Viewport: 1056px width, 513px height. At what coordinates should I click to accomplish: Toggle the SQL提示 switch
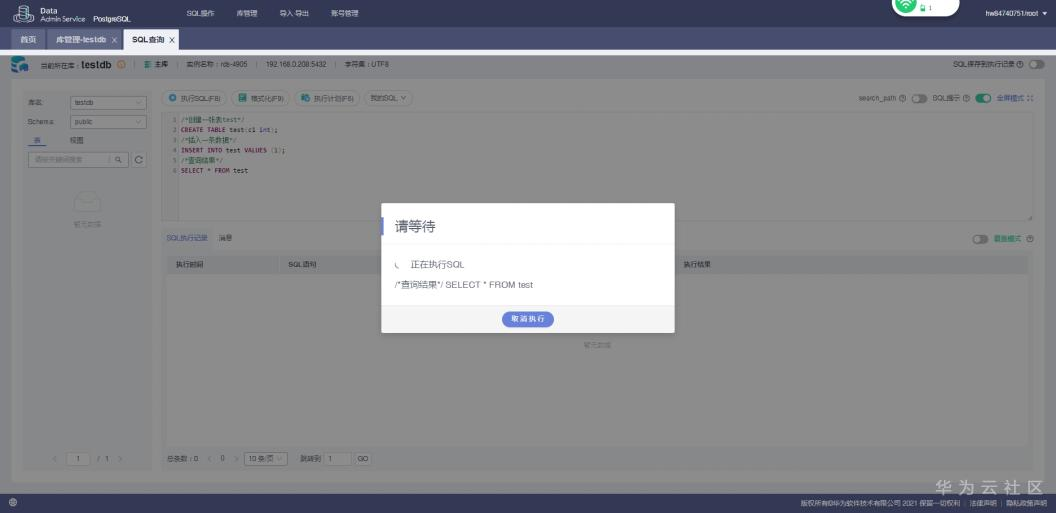(x=983, y=98)
